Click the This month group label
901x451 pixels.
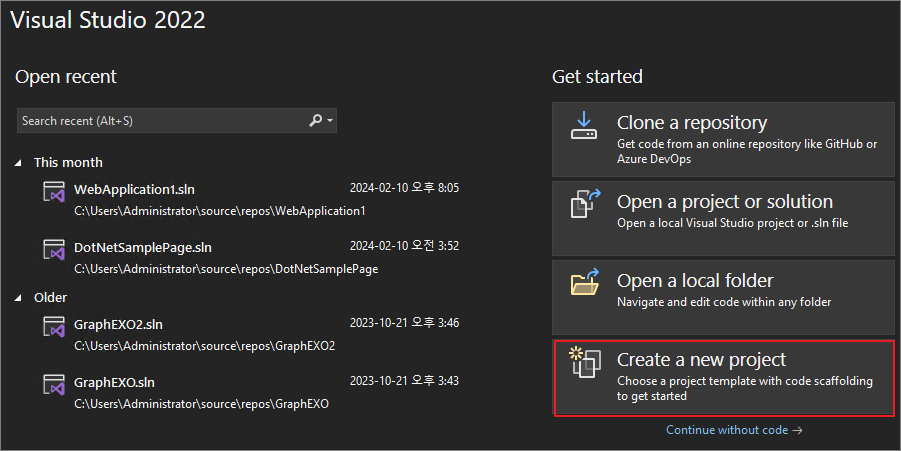(68, 163)
